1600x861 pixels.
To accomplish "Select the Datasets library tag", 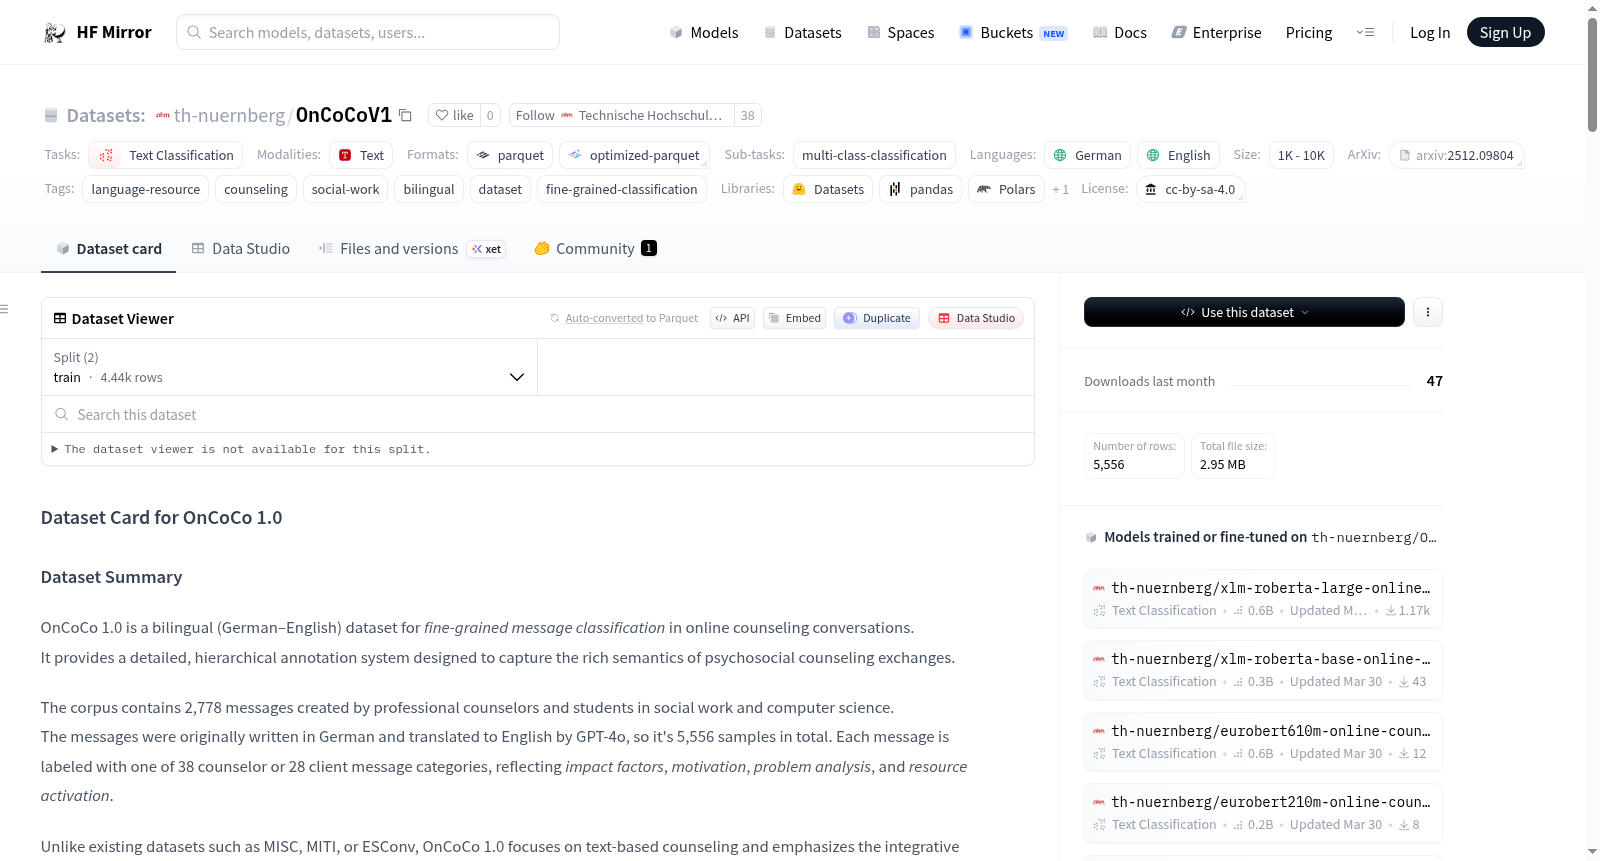I will pyautogui.click(x=828, y=189).
